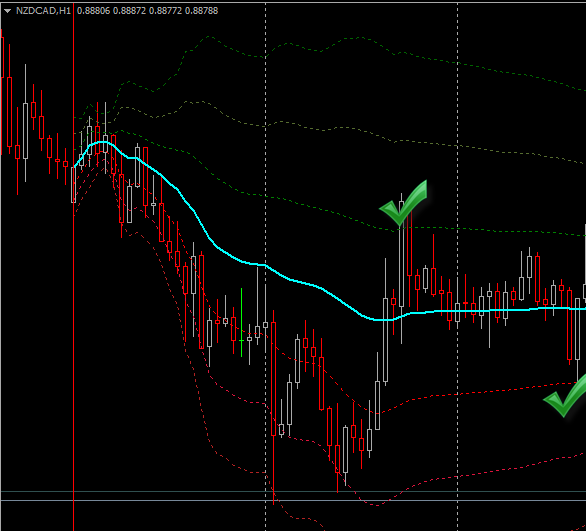The image size is (586, 531).
Task: Click the green checkmark above the tall white candle
Action: point(403,203)
